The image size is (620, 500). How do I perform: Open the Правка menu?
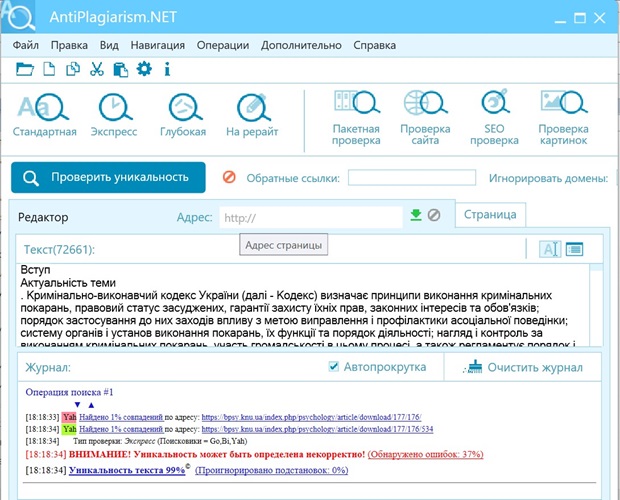coord(69,45)
